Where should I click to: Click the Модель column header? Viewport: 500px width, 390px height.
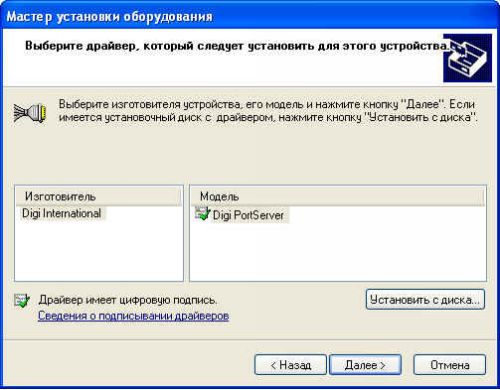(x=337, y=197)
